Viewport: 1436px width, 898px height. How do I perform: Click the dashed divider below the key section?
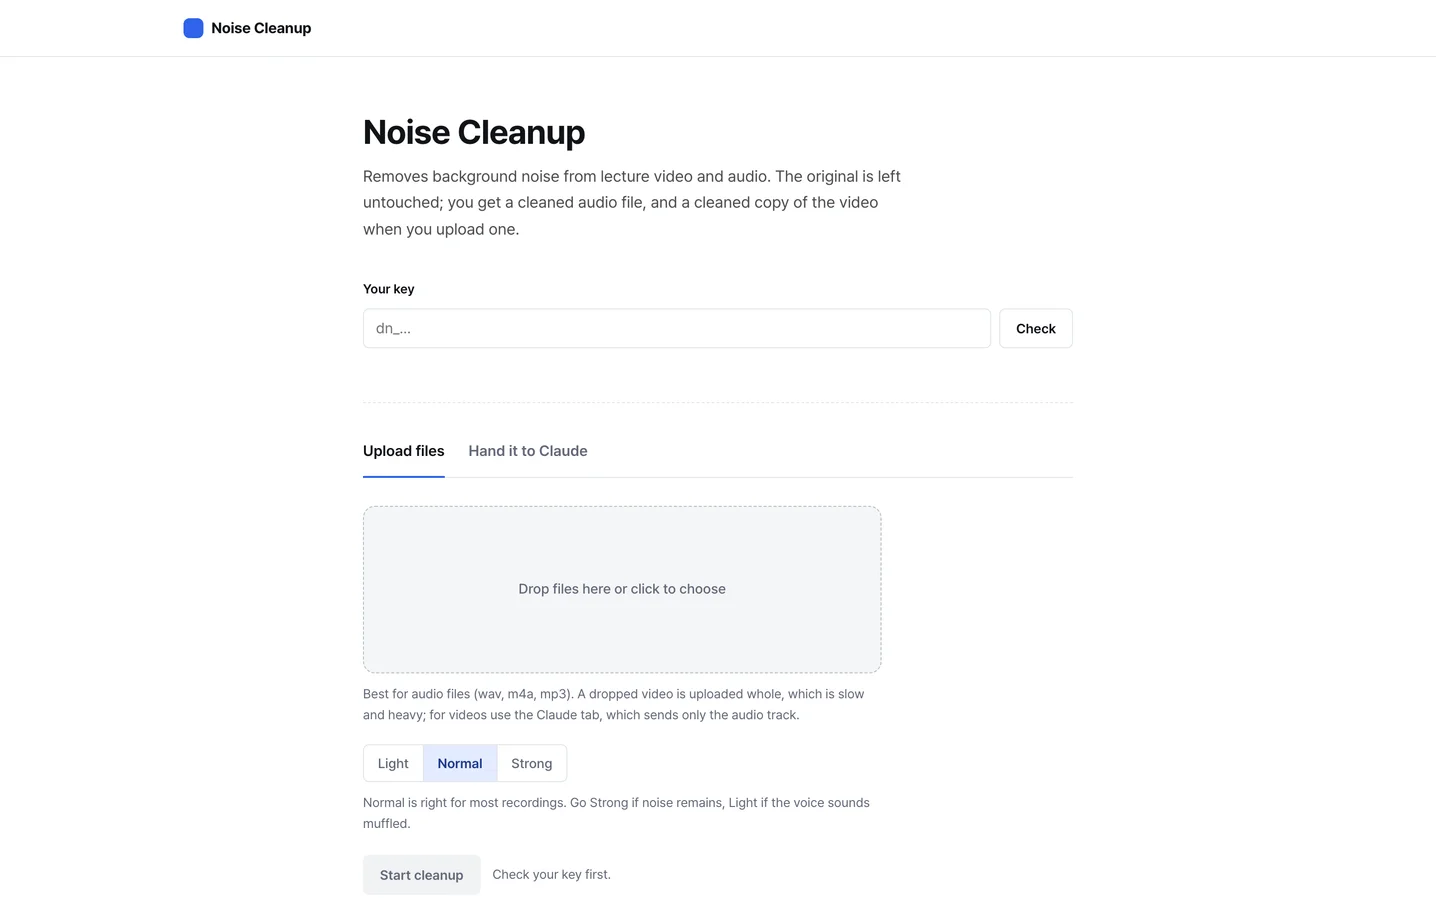(x=718, y=402)
